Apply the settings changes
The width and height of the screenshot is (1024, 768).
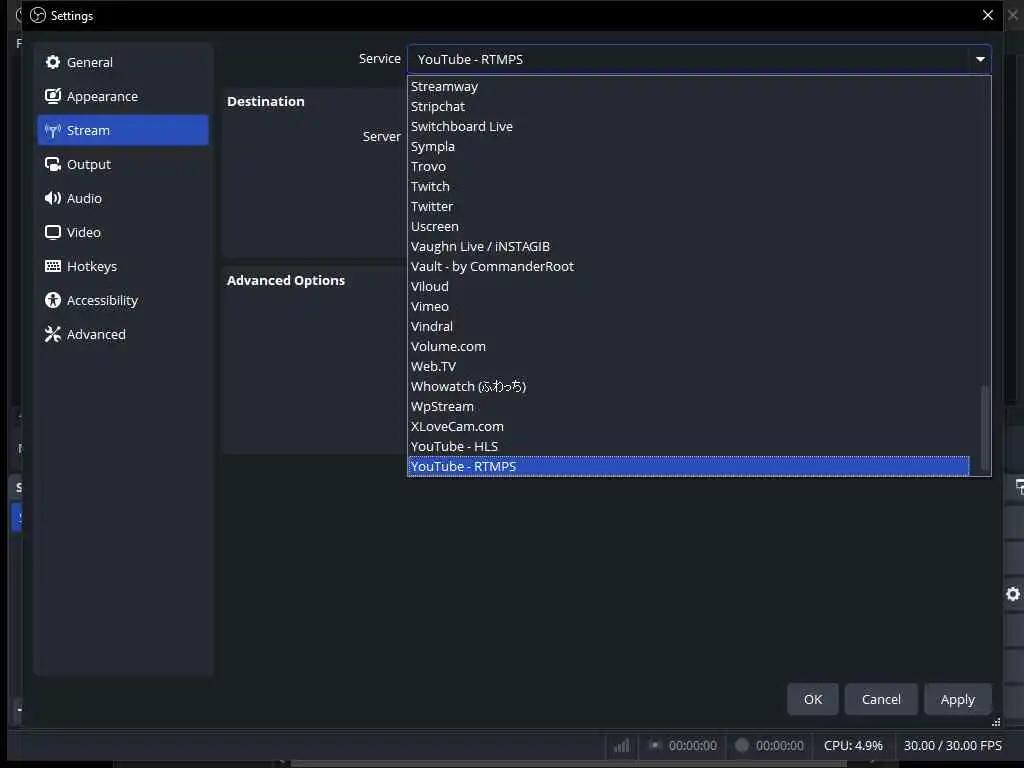click(957, 699)
